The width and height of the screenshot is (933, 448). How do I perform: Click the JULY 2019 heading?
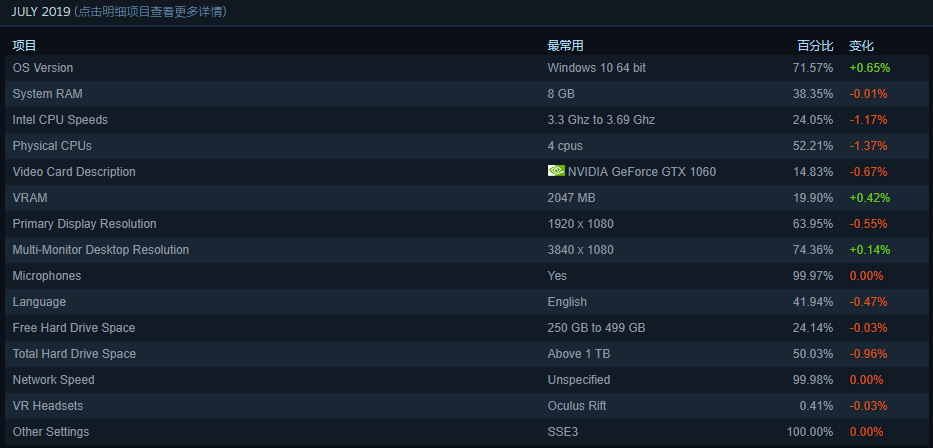tap(40, 11)
